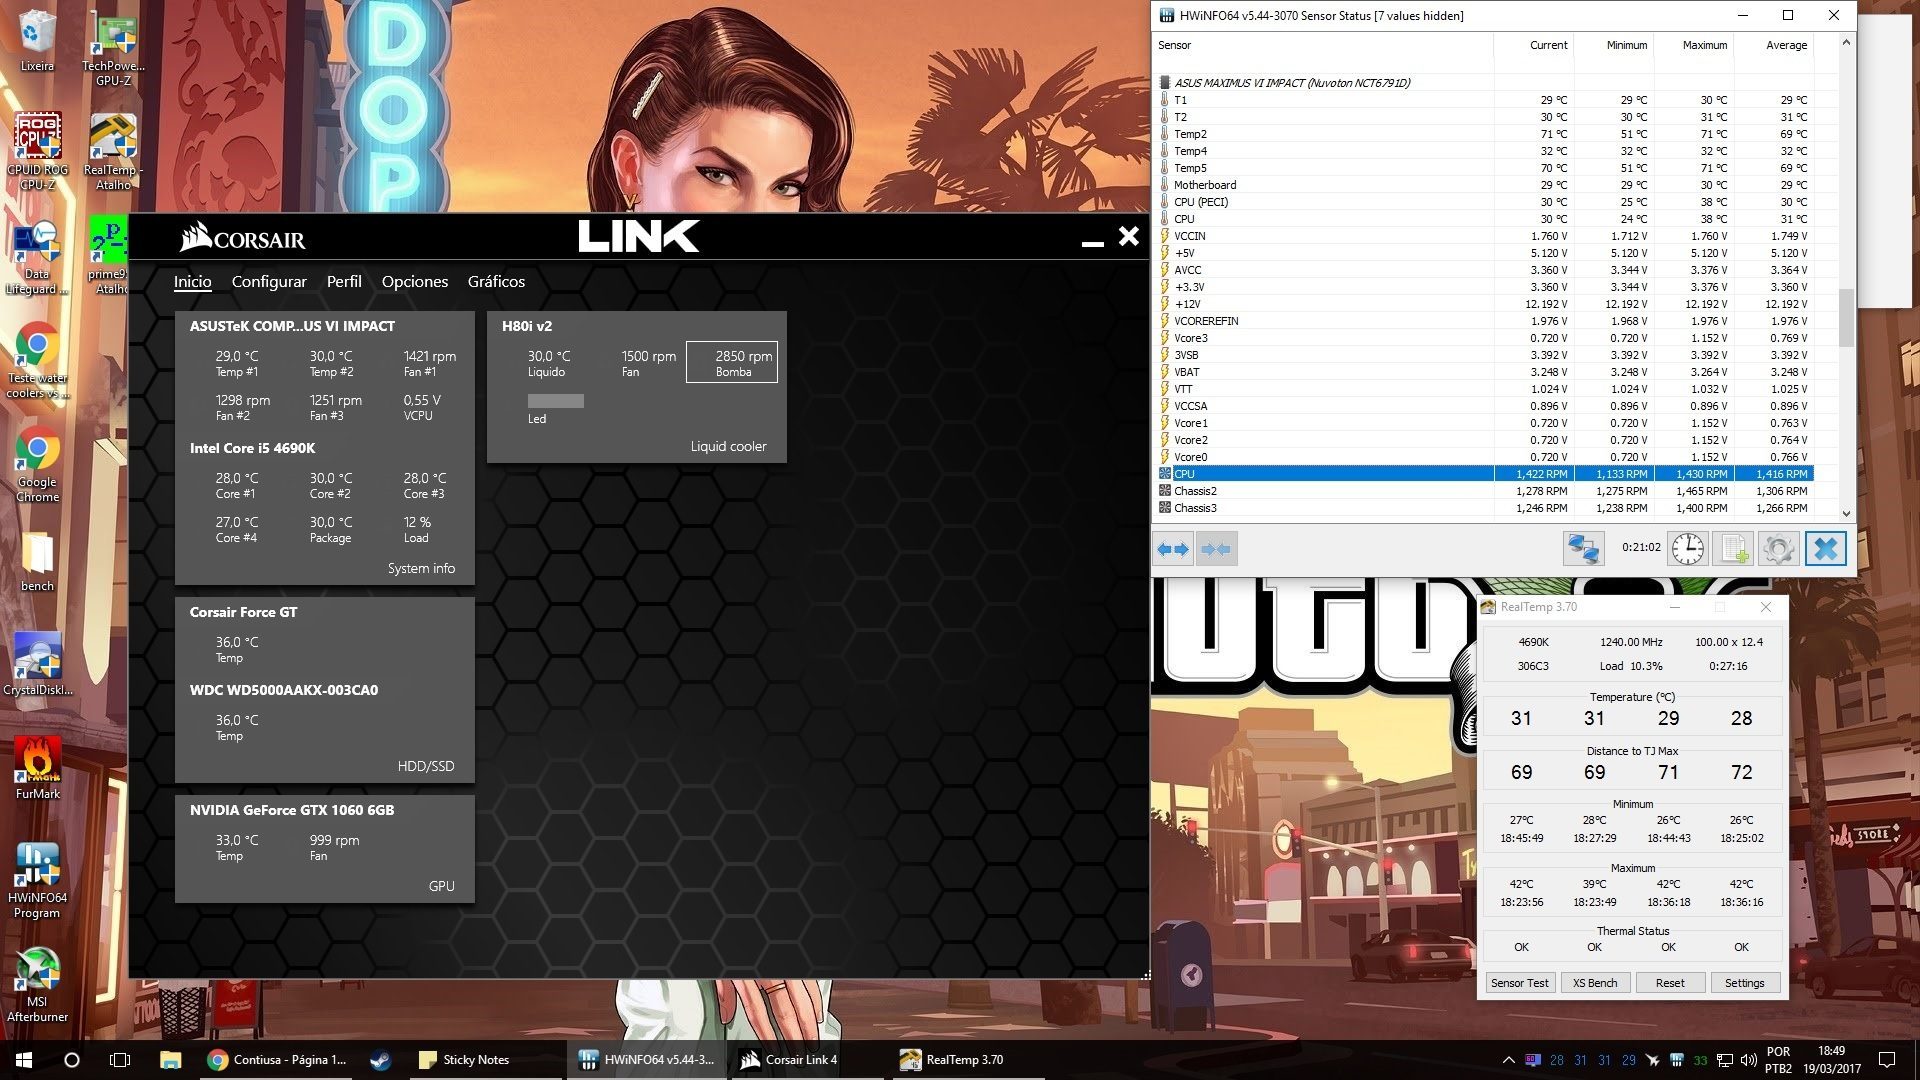Click RealTemp Reset button
Viewport: 1920px width, 1080px height.
click(1669, 983)
